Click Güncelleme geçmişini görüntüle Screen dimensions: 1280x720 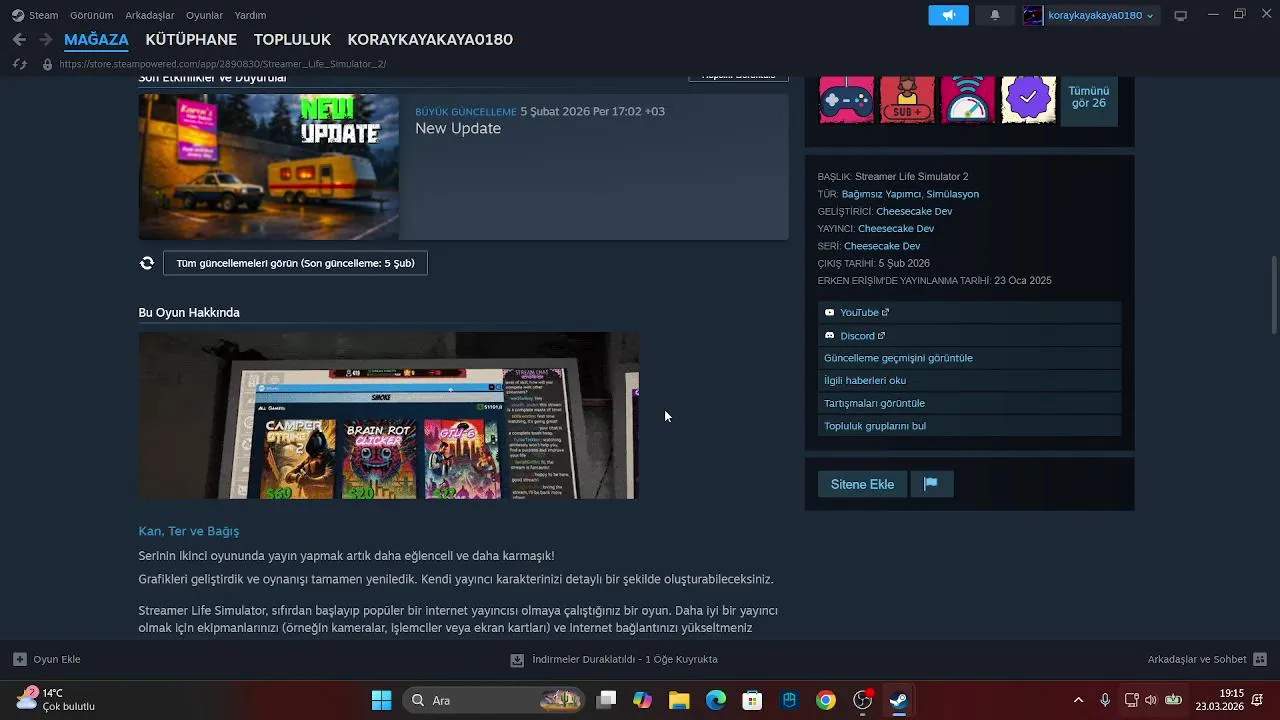tap(969, 358)
